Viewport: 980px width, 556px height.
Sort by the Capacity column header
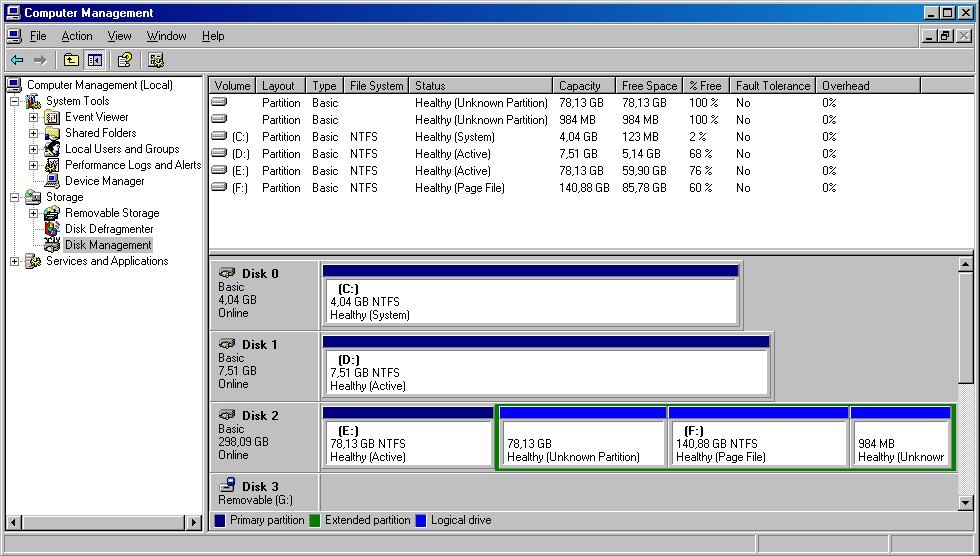click(583, 86)
